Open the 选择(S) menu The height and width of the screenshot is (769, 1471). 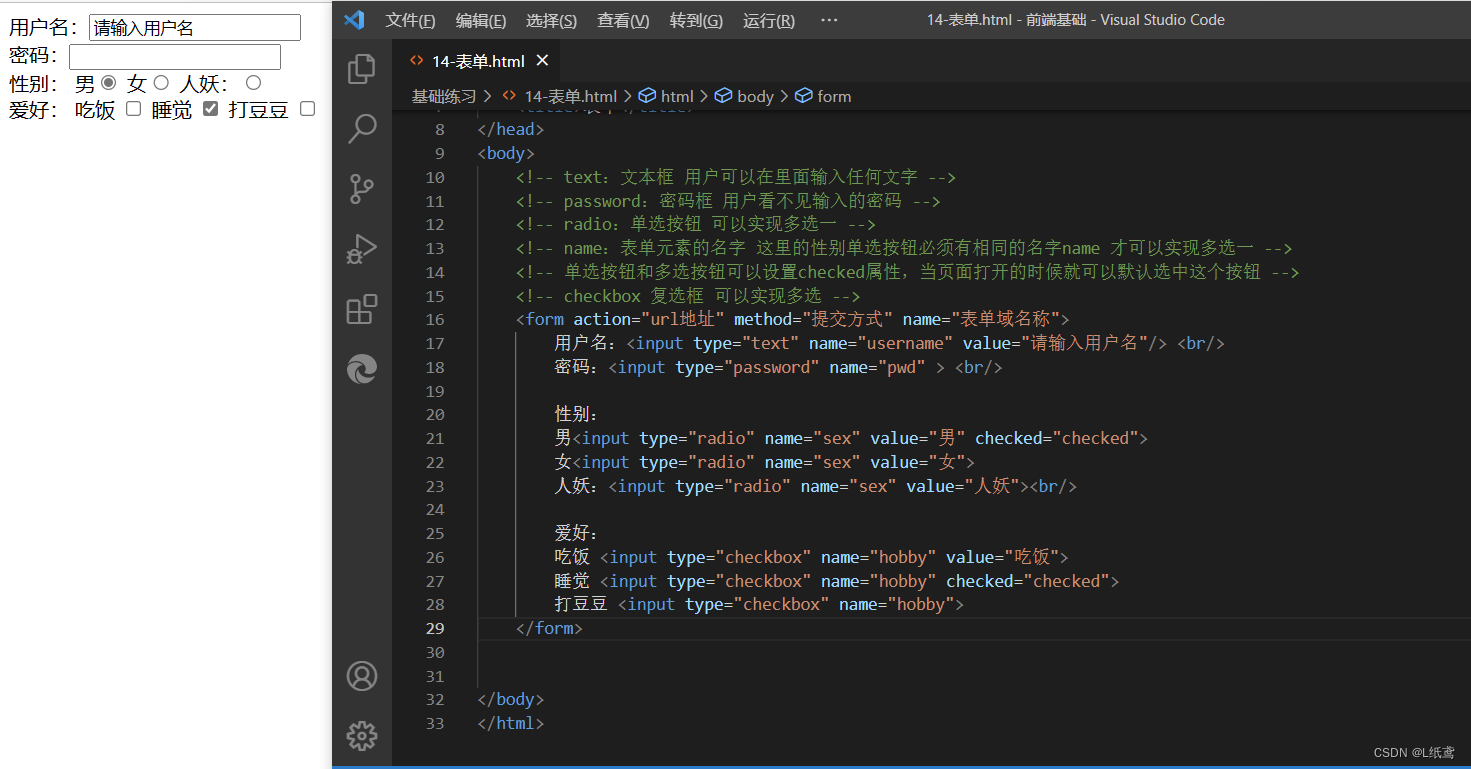click(x=551, y=20)
